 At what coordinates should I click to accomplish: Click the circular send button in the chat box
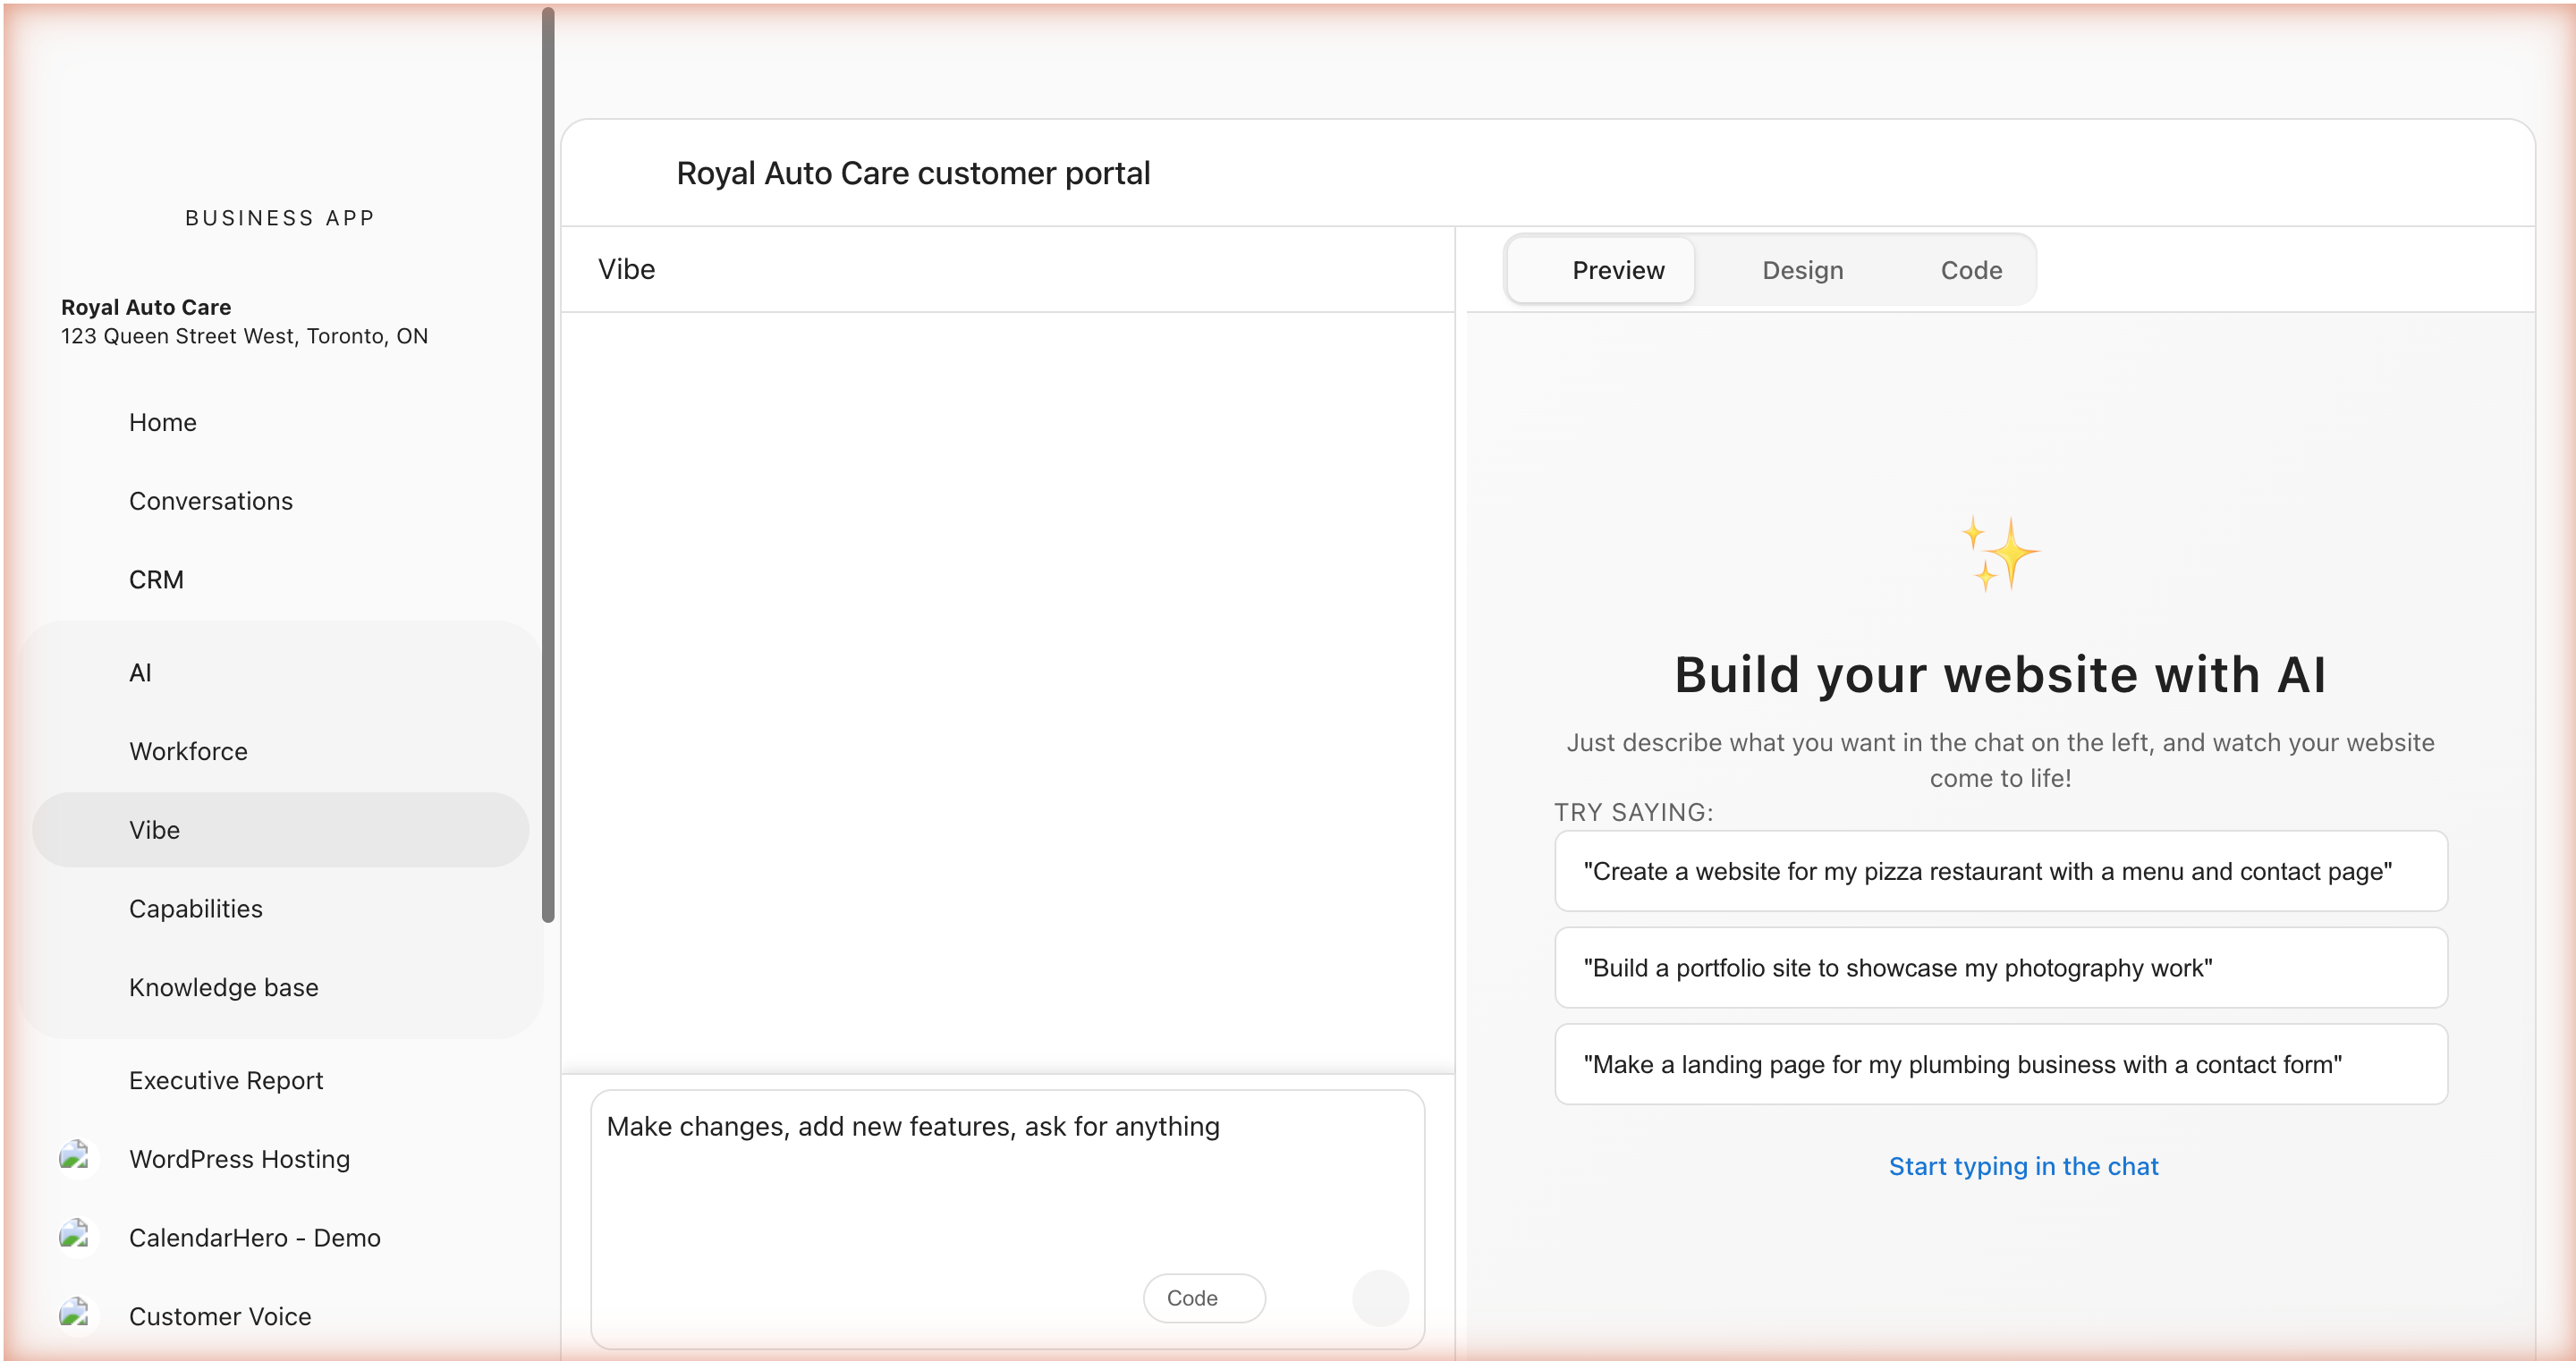point(1379,1298)
